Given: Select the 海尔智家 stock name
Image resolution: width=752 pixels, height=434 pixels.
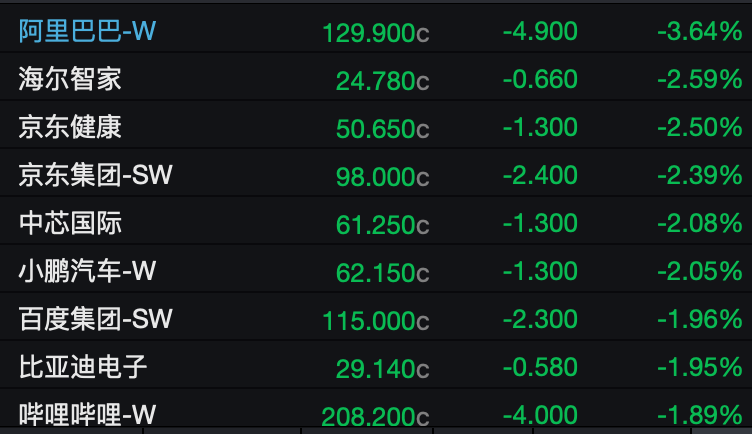Looking at the screenshot, I should coord(70,79).
